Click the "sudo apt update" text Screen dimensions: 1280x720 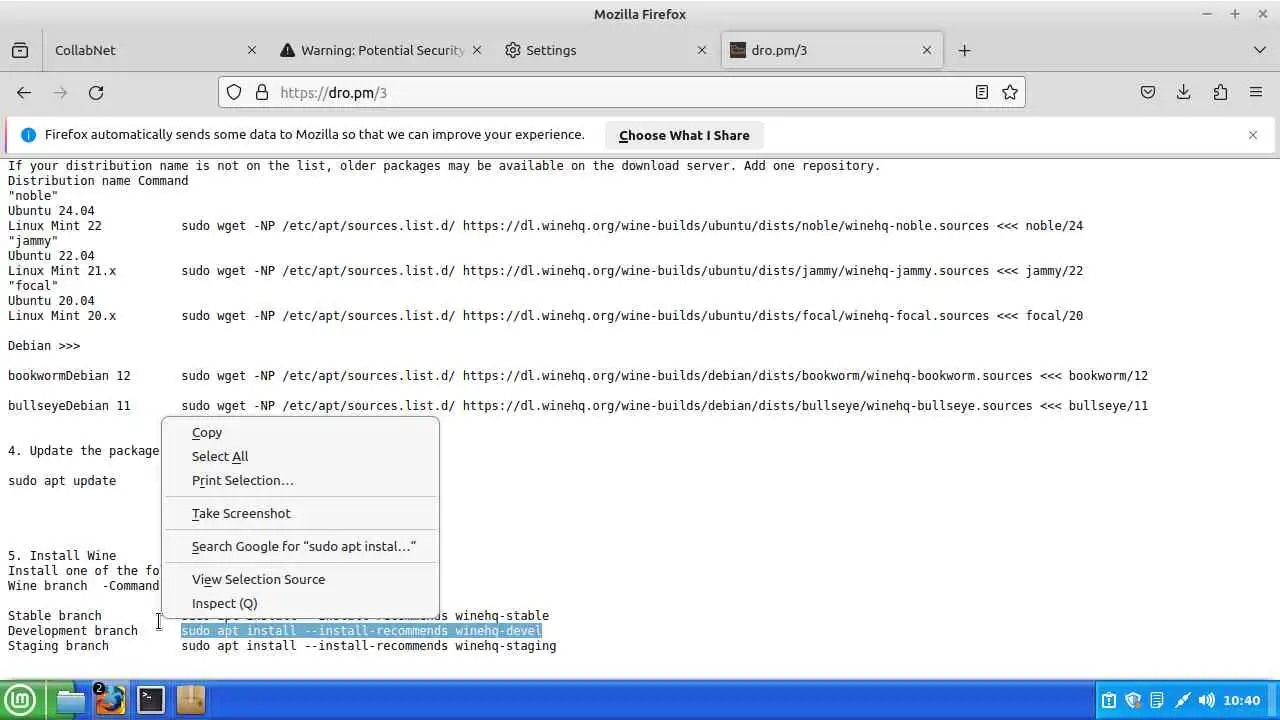[x=62, y=481]
